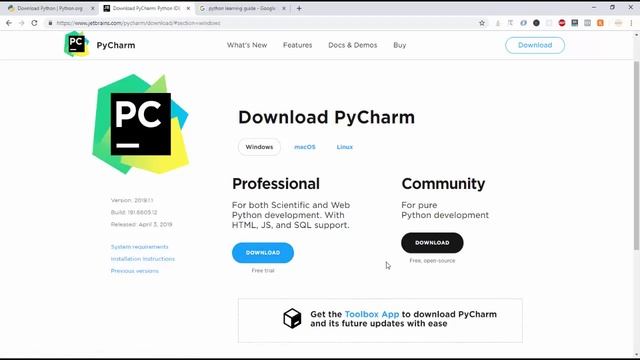Click the PyCharm text in header
The width and height of the screenshot is (640, 360).
coord(116,45)
